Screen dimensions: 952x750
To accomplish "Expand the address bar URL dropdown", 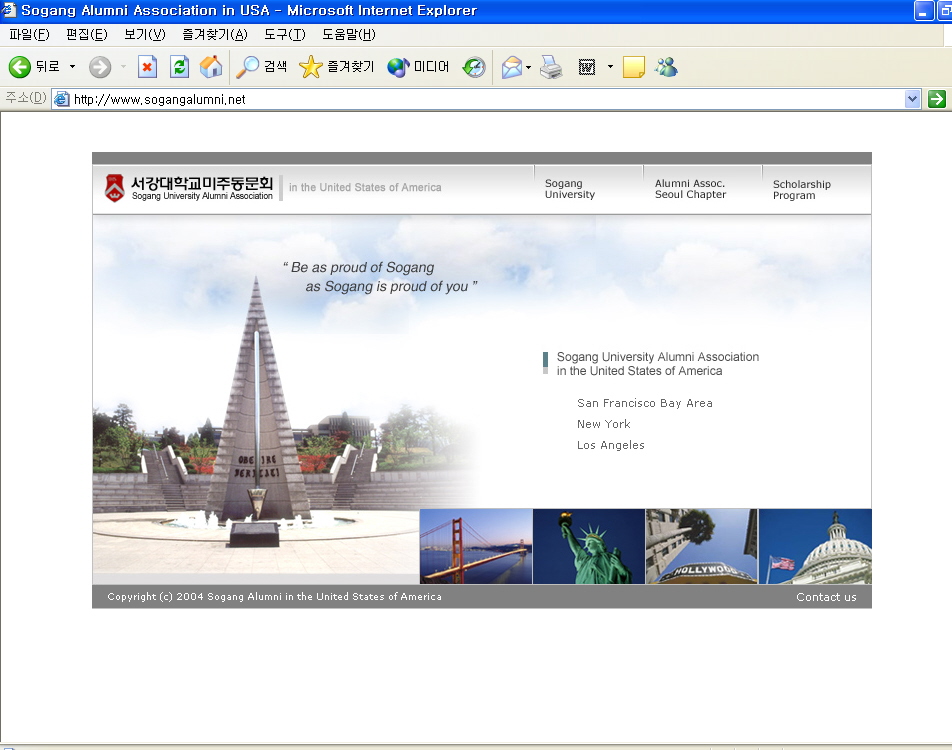I will tap(912, 99).
